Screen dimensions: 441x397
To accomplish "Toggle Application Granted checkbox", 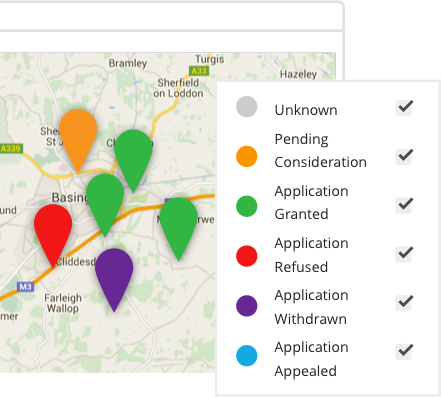I will pyautogui.click(x=404, y=205).
